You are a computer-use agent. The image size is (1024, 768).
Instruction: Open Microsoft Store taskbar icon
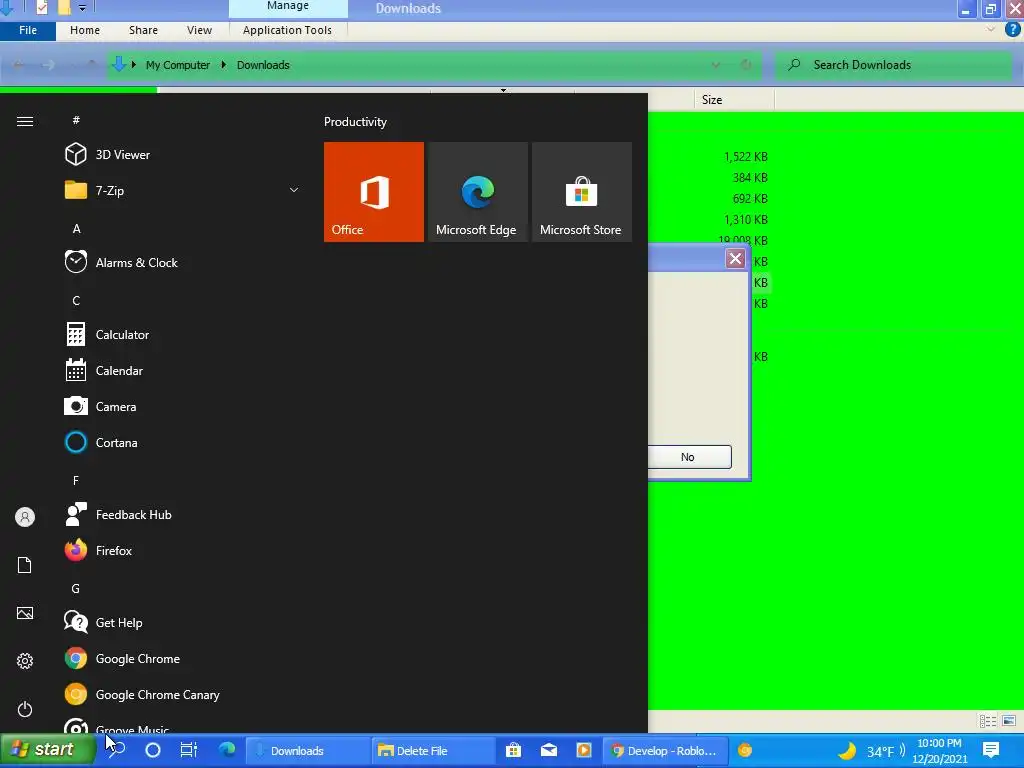(x=513, y=750)
